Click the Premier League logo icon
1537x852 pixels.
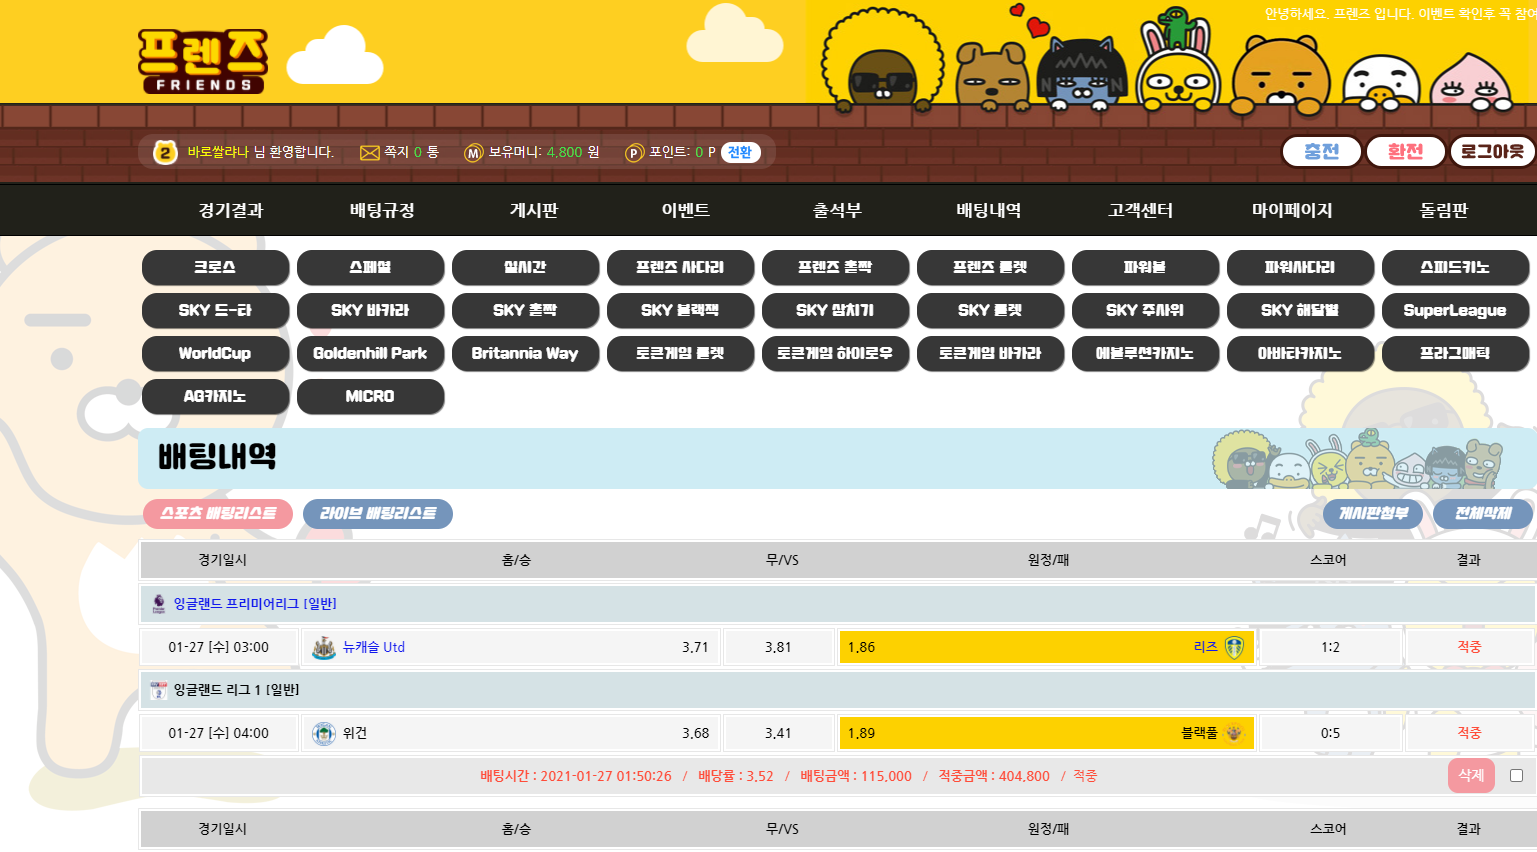[159, 604]
